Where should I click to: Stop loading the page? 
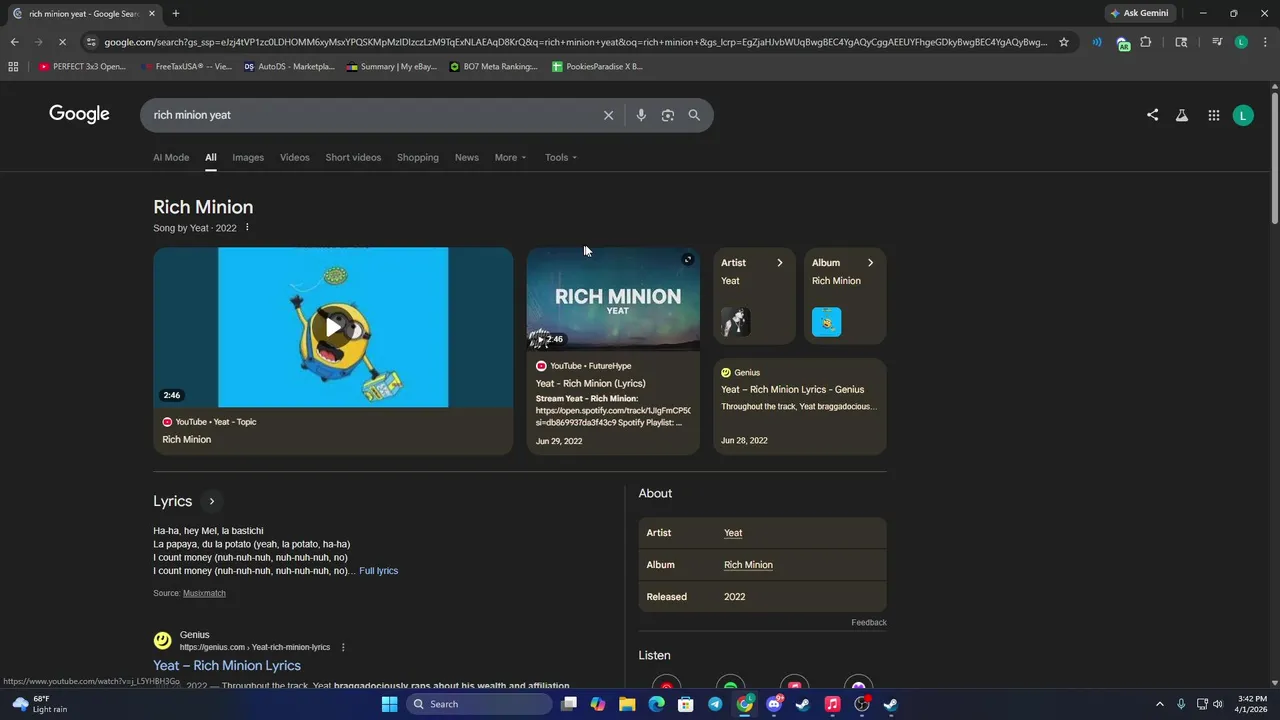62,42
